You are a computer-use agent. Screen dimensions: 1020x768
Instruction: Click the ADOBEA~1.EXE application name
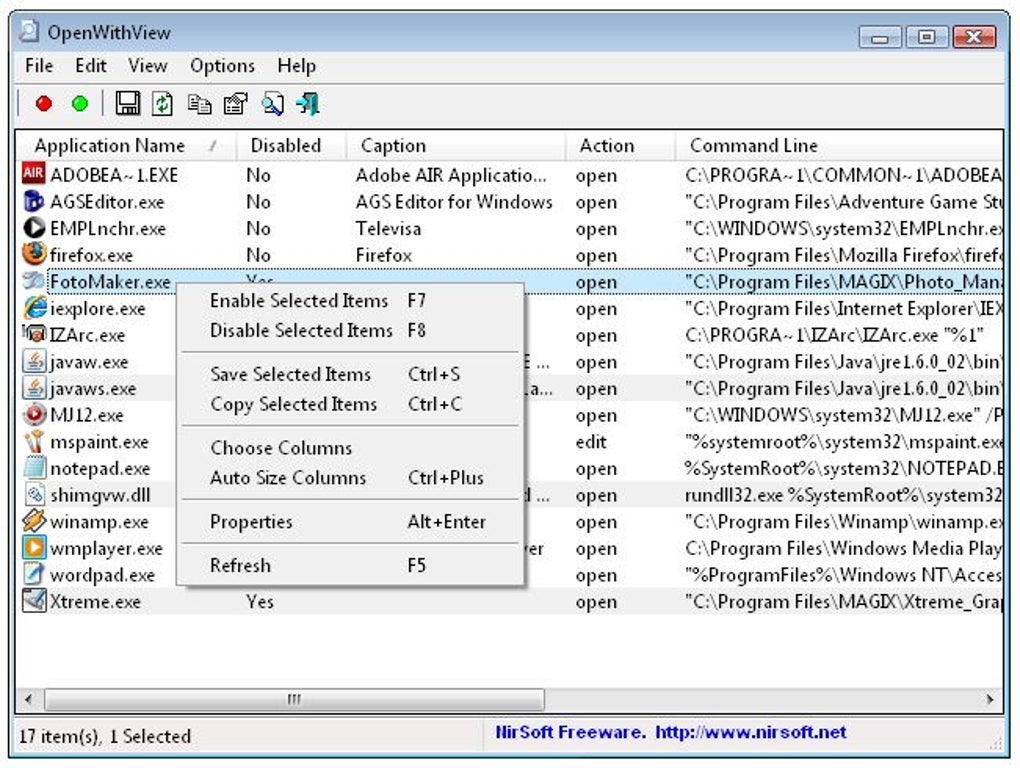(114, 175)
